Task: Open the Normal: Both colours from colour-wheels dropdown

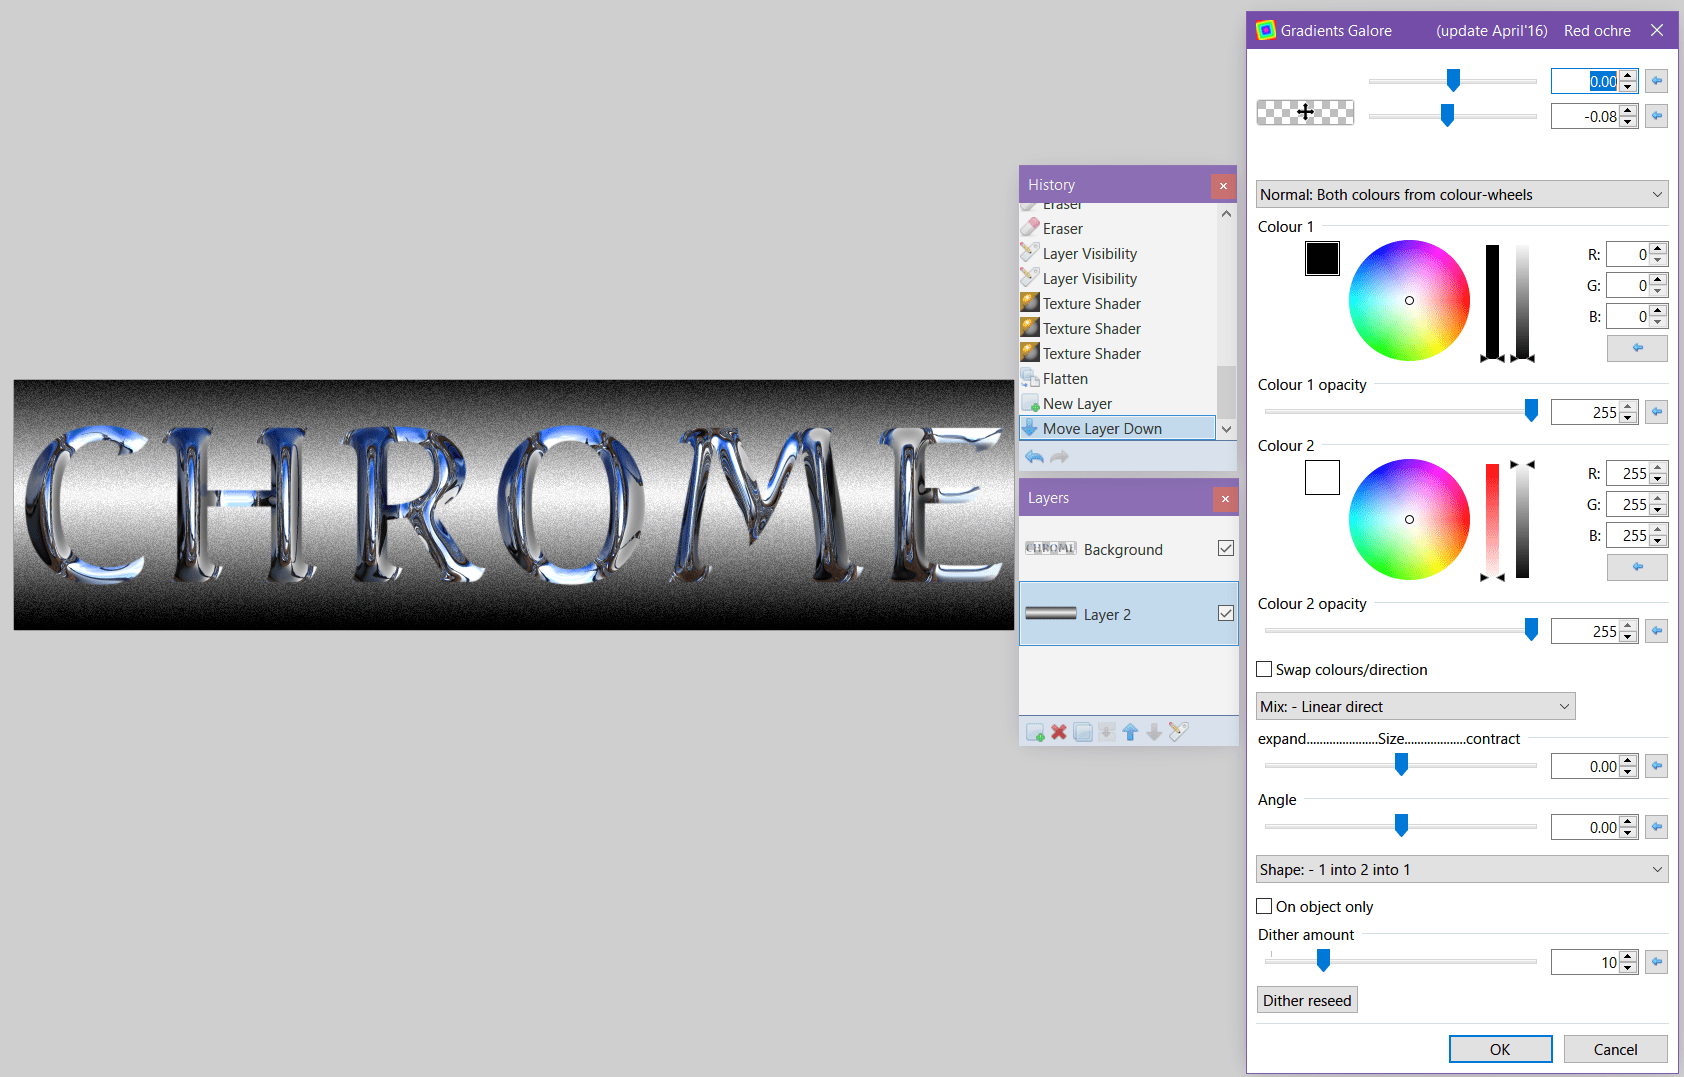Action: (1460, 194)
